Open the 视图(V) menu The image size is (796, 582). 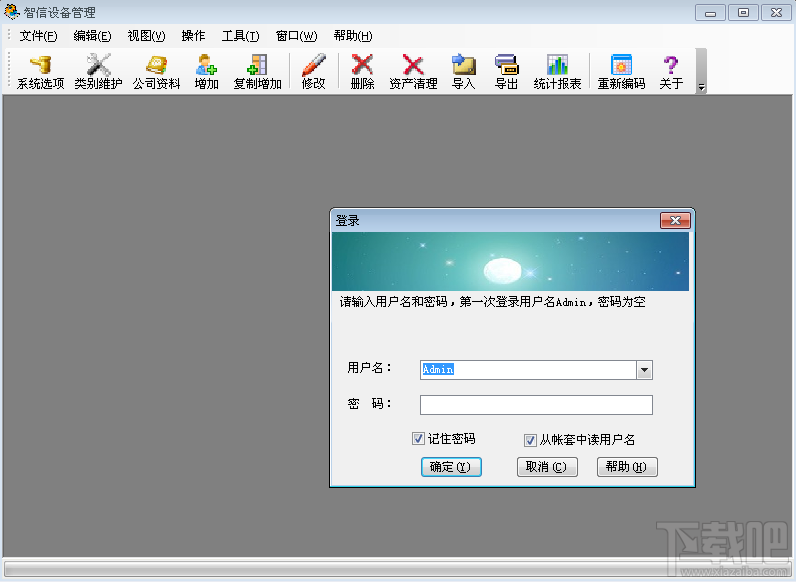tap(146, 36)
